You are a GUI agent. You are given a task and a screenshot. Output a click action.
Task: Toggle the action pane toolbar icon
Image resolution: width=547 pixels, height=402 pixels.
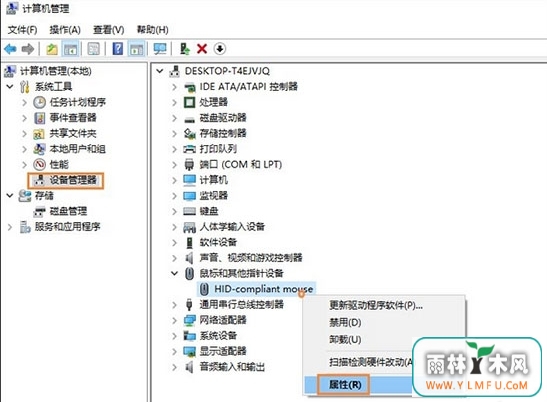[x=136, y=49]
